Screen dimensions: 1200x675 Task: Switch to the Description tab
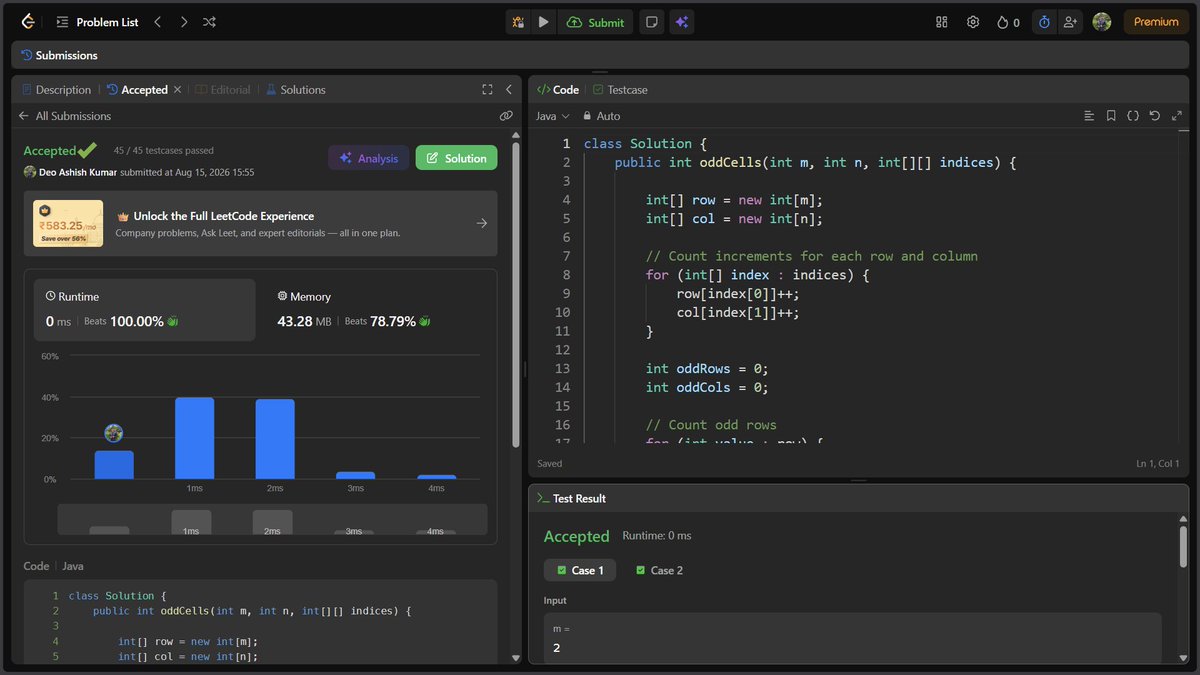click(56, 90)
